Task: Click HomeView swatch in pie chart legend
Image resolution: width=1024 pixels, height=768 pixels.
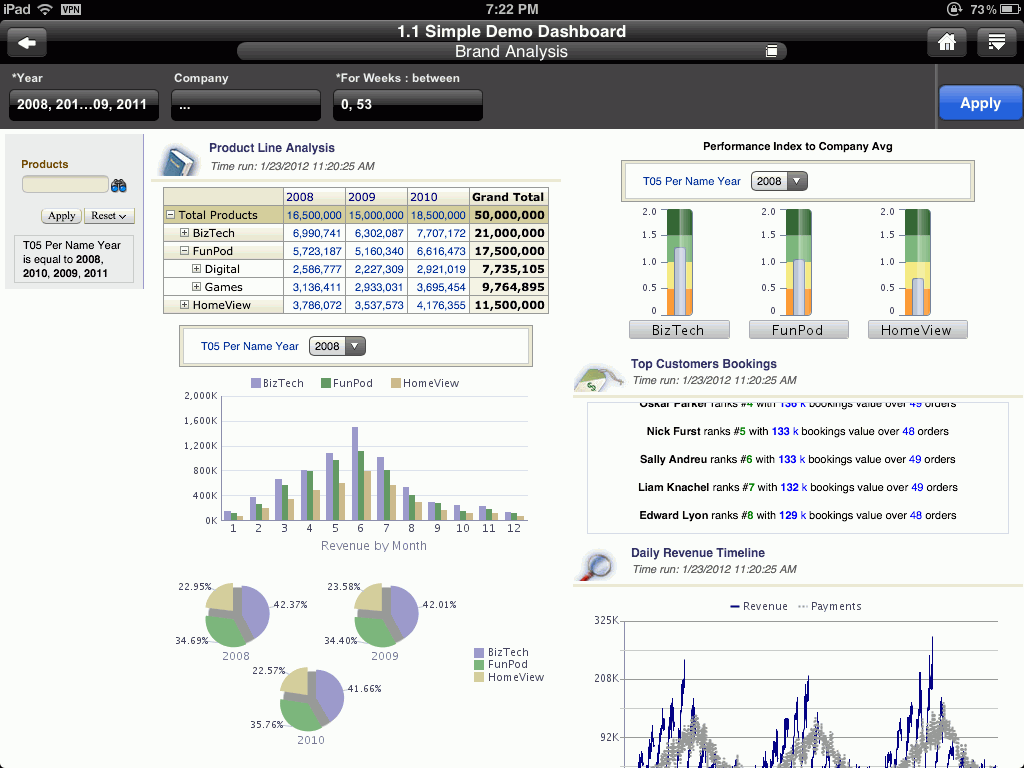Action: tap(479, 677)
